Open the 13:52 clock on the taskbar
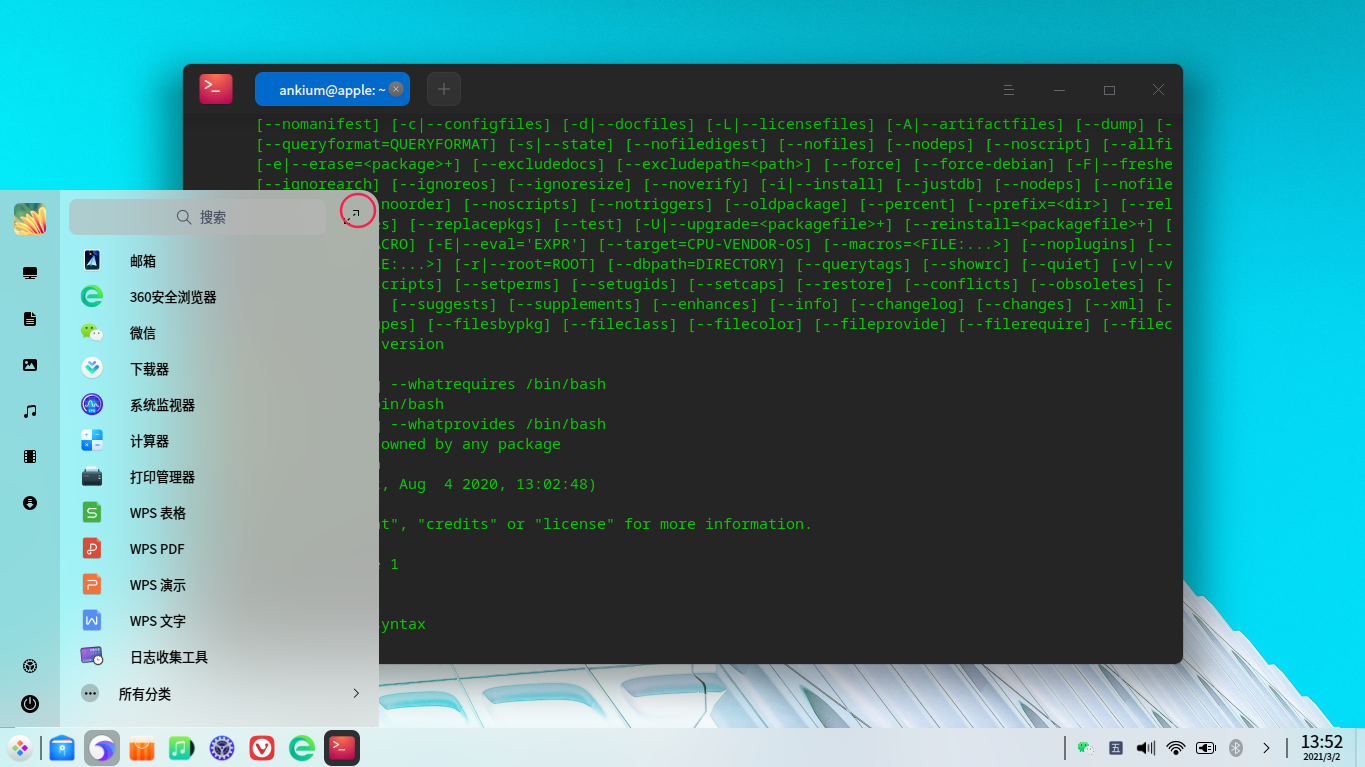 pyautogui.click(x=1321, y=747)
